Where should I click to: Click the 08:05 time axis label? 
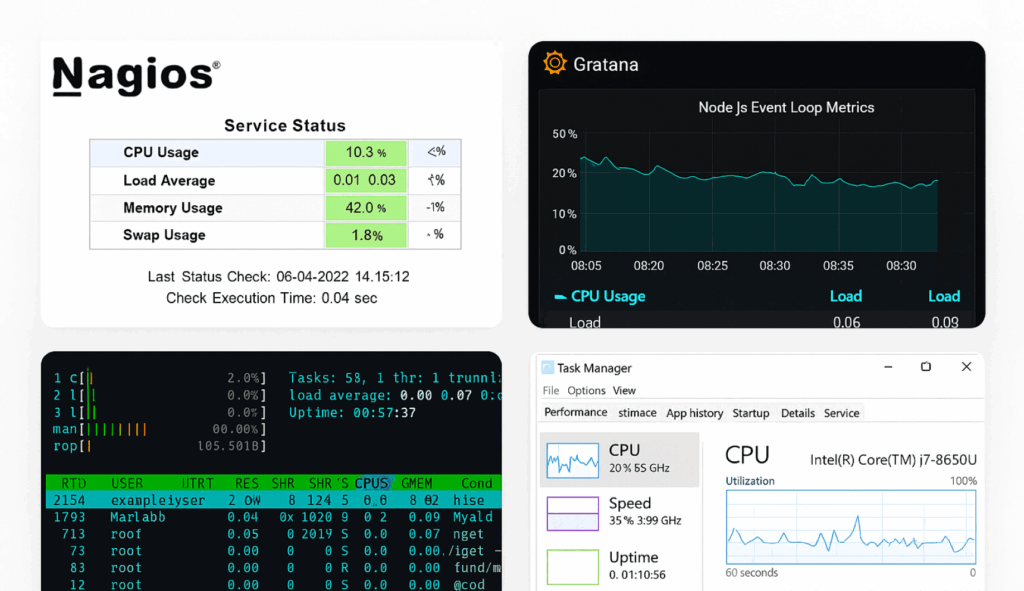tap(586, 266)
